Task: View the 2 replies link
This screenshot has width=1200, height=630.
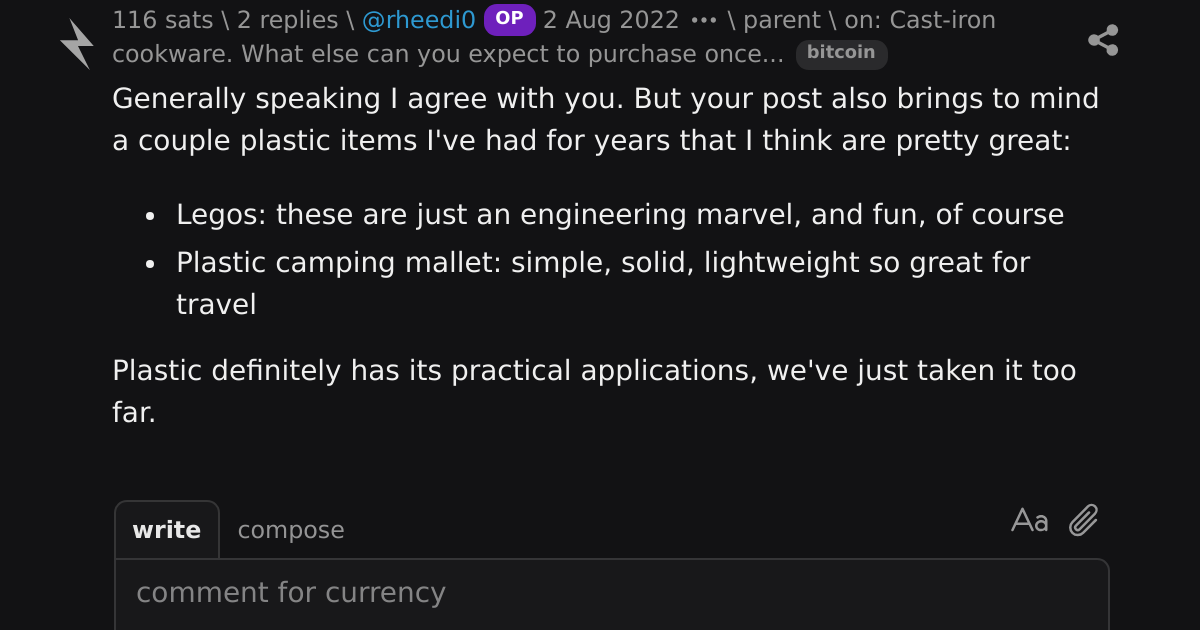Action: (287, 20)
